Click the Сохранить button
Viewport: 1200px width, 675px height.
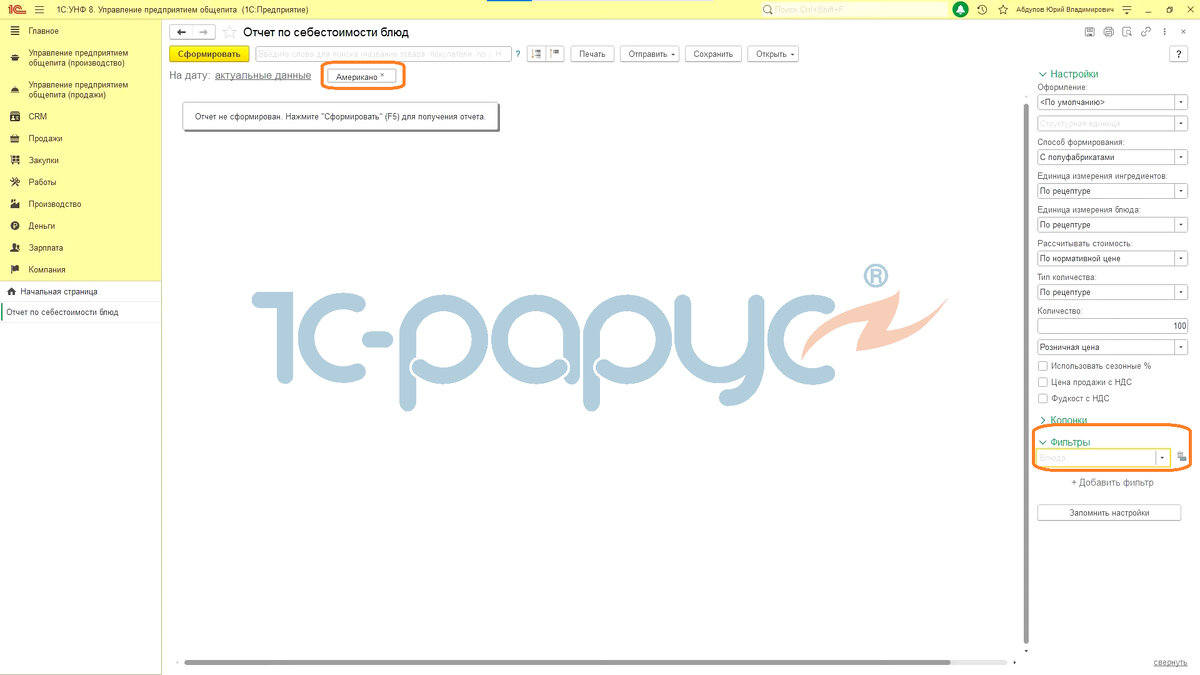pyautogui.click(x=713, y=54)
